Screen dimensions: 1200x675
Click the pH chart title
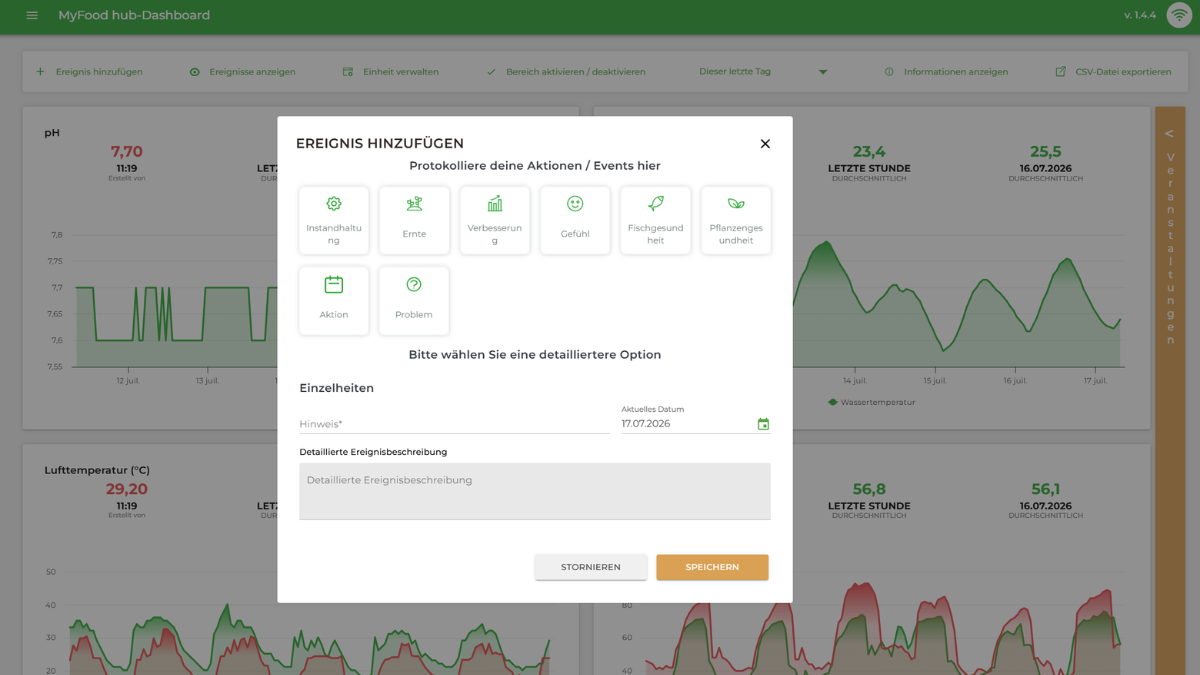pos(52,133)
